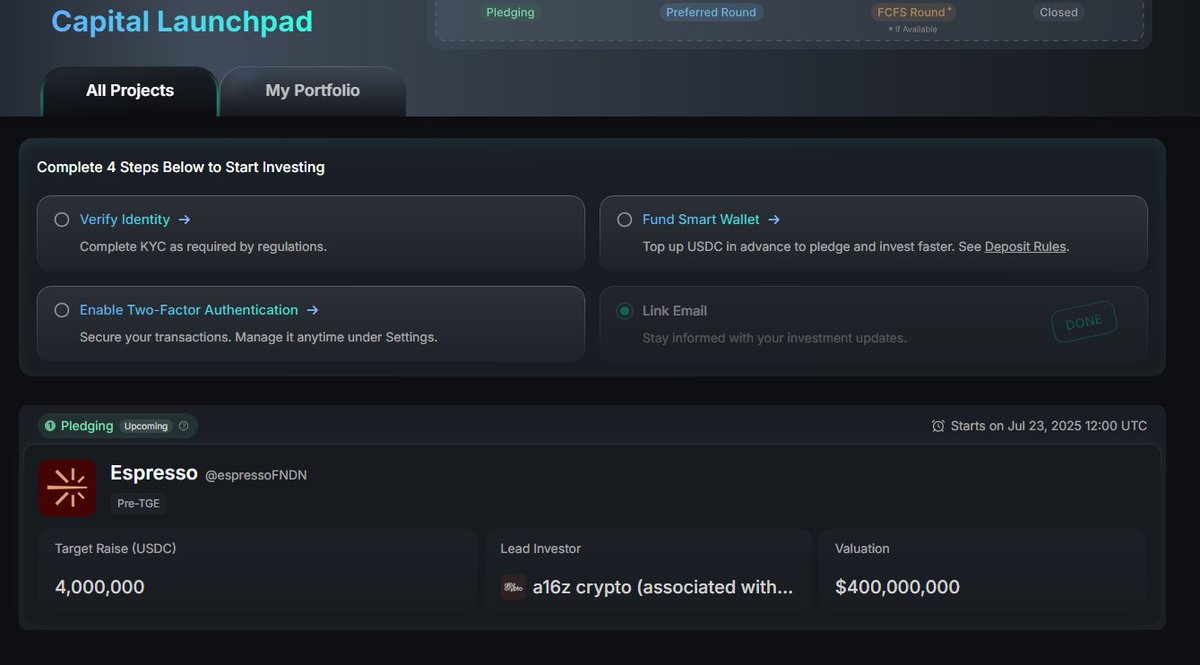Screen dimensions: 1200x665
Task: Click the alarm clock icon near start date
Action: point(938,426)
